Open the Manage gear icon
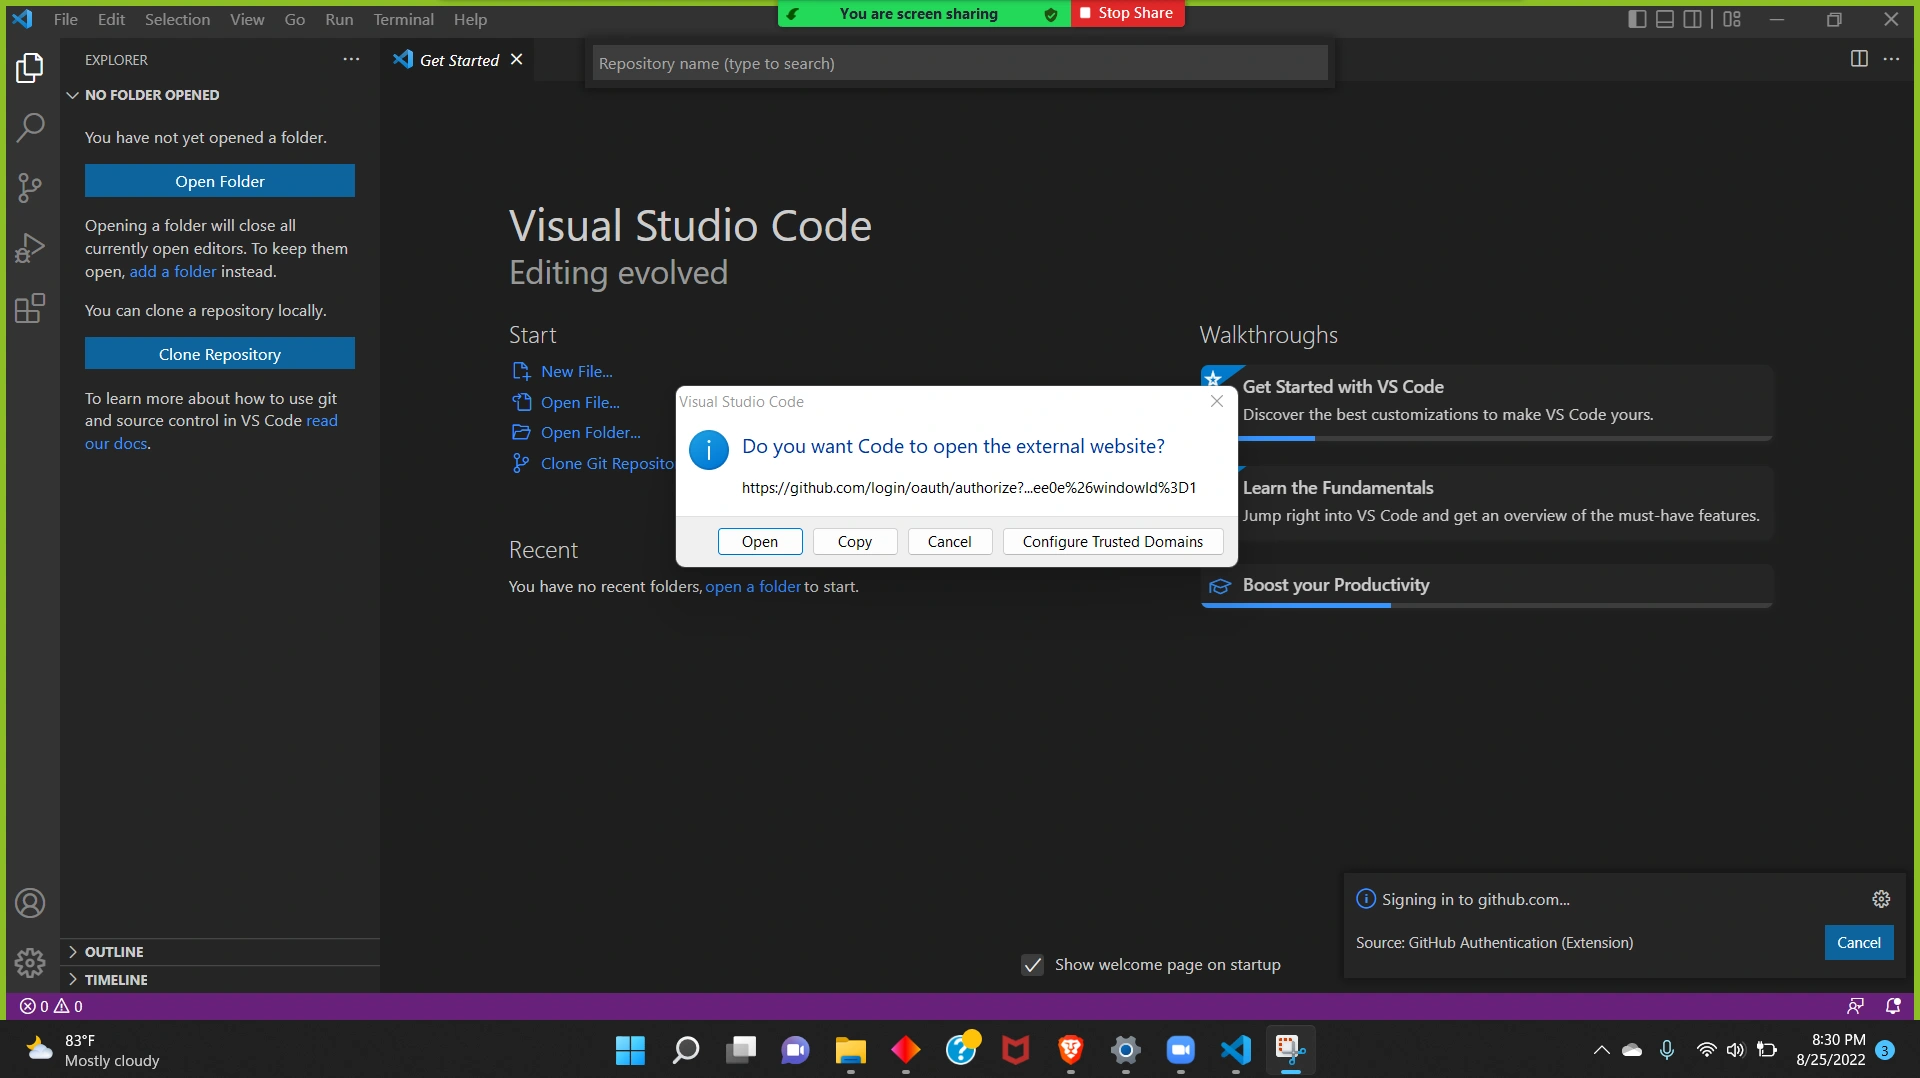The width and height of the screenshot is (1920, 1078). tap(30, 962)
